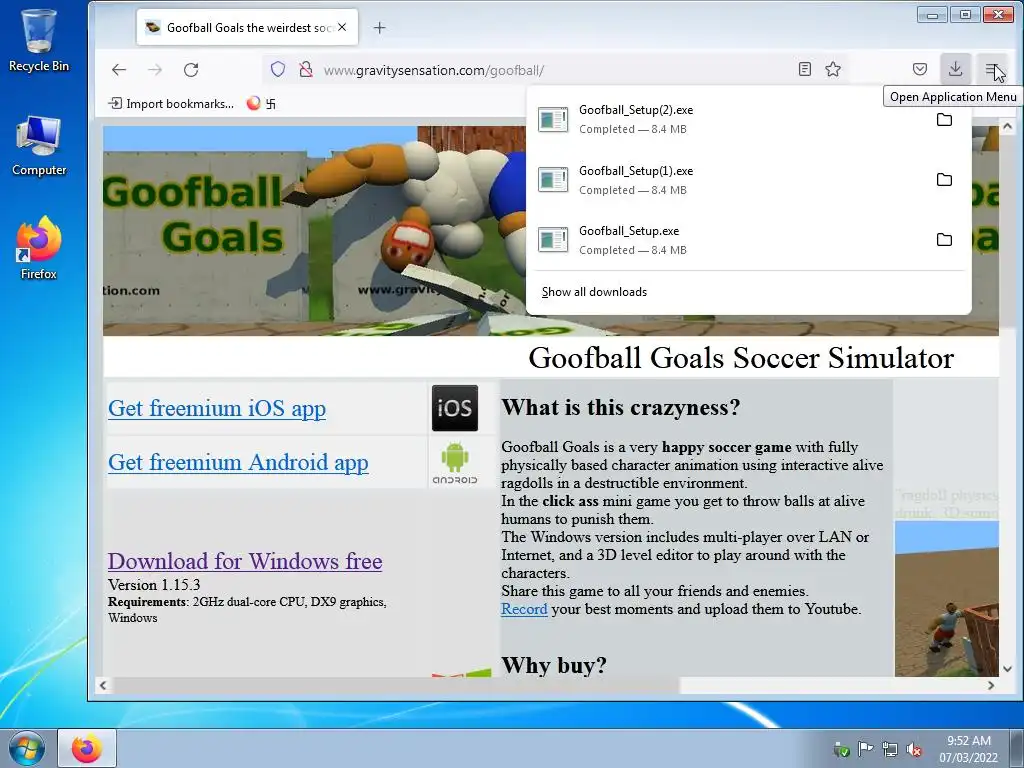The height and width of the screenshot is (768, 1024).
Task: Show Goofball_Setup(1).exe in folder
Action: pos(944,180)
